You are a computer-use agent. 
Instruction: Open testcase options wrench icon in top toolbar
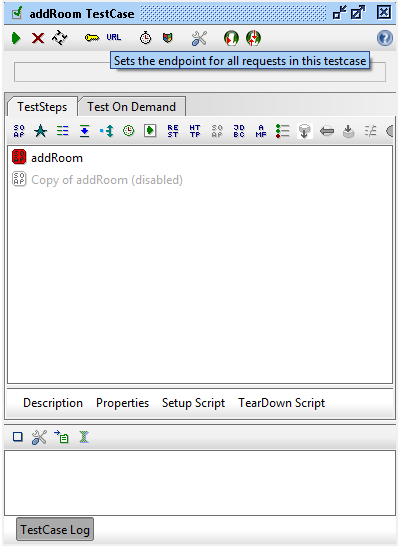point(199,38)
